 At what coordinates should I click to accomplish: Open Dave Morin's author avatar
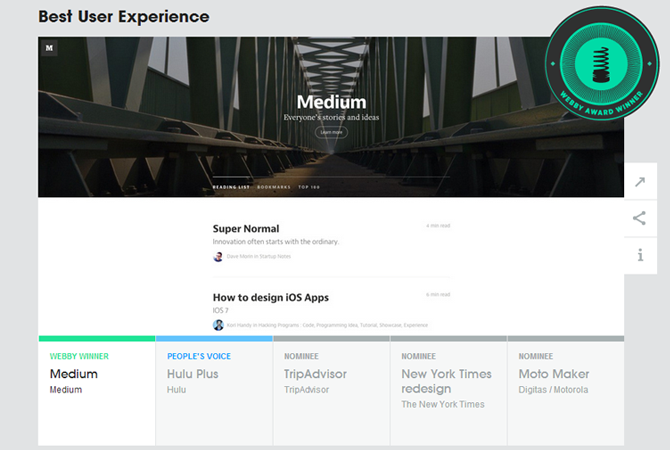tap(218, 256)
